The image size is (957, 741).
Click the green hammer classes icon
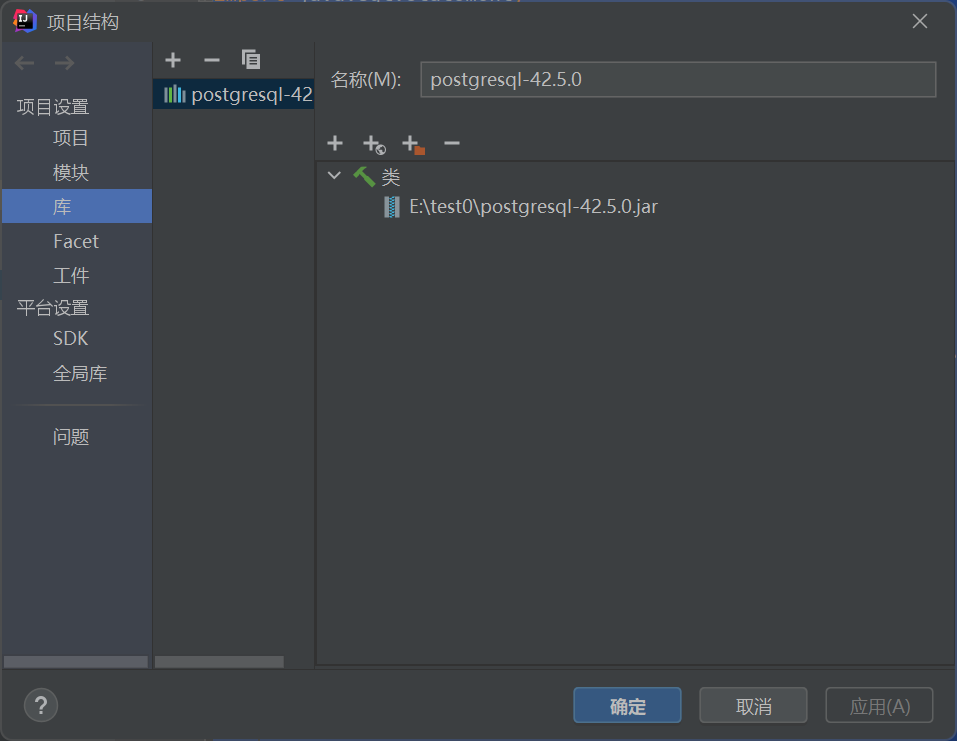pos(364,177)
